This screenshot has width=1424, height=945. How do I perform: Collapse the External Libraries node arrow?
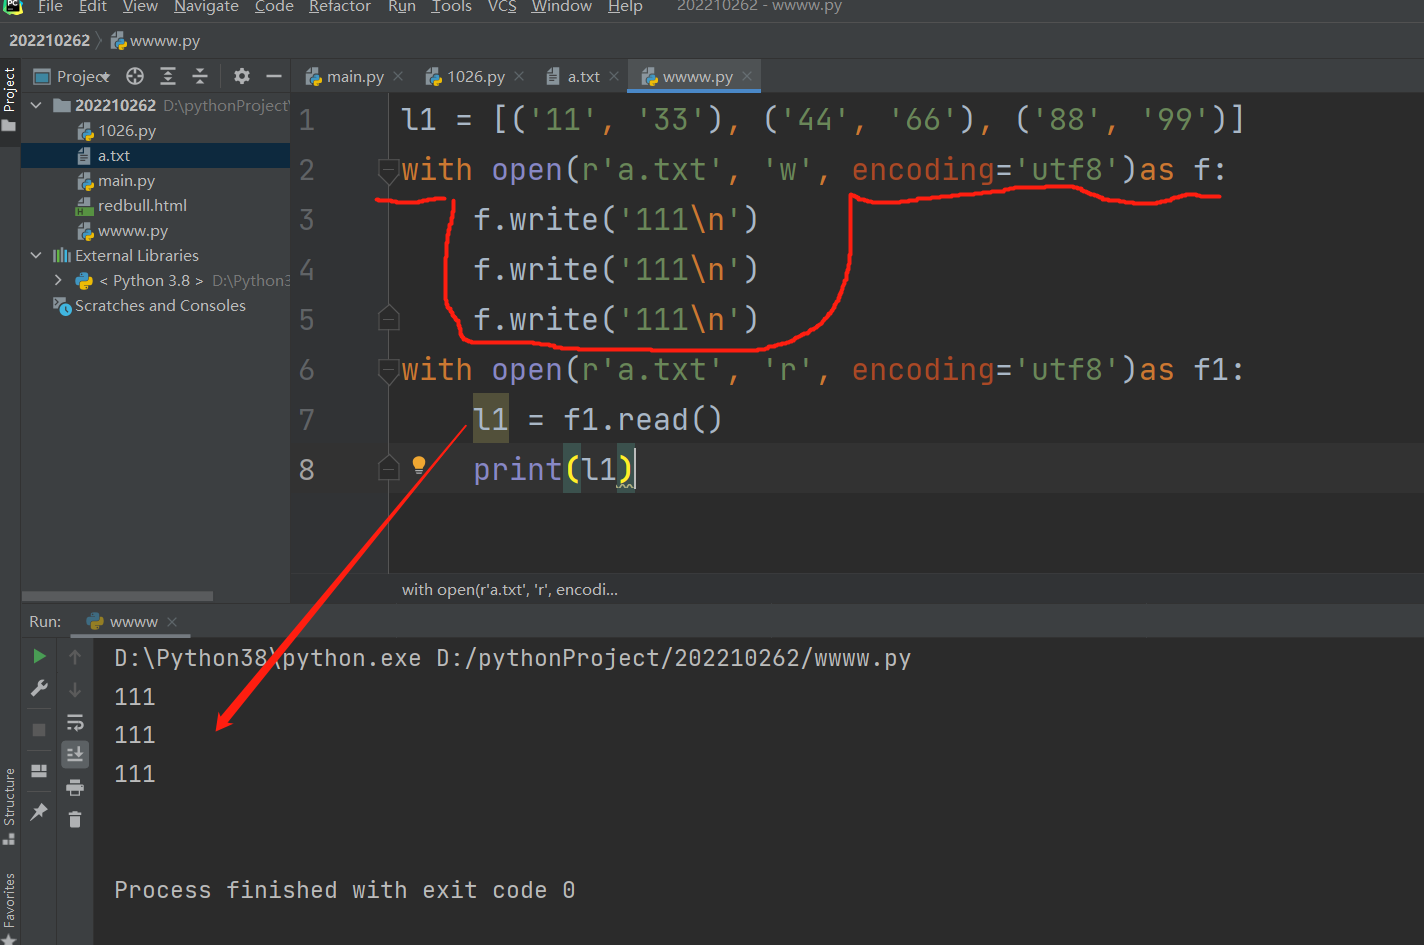pyautogui.click(x=37, y=255)
